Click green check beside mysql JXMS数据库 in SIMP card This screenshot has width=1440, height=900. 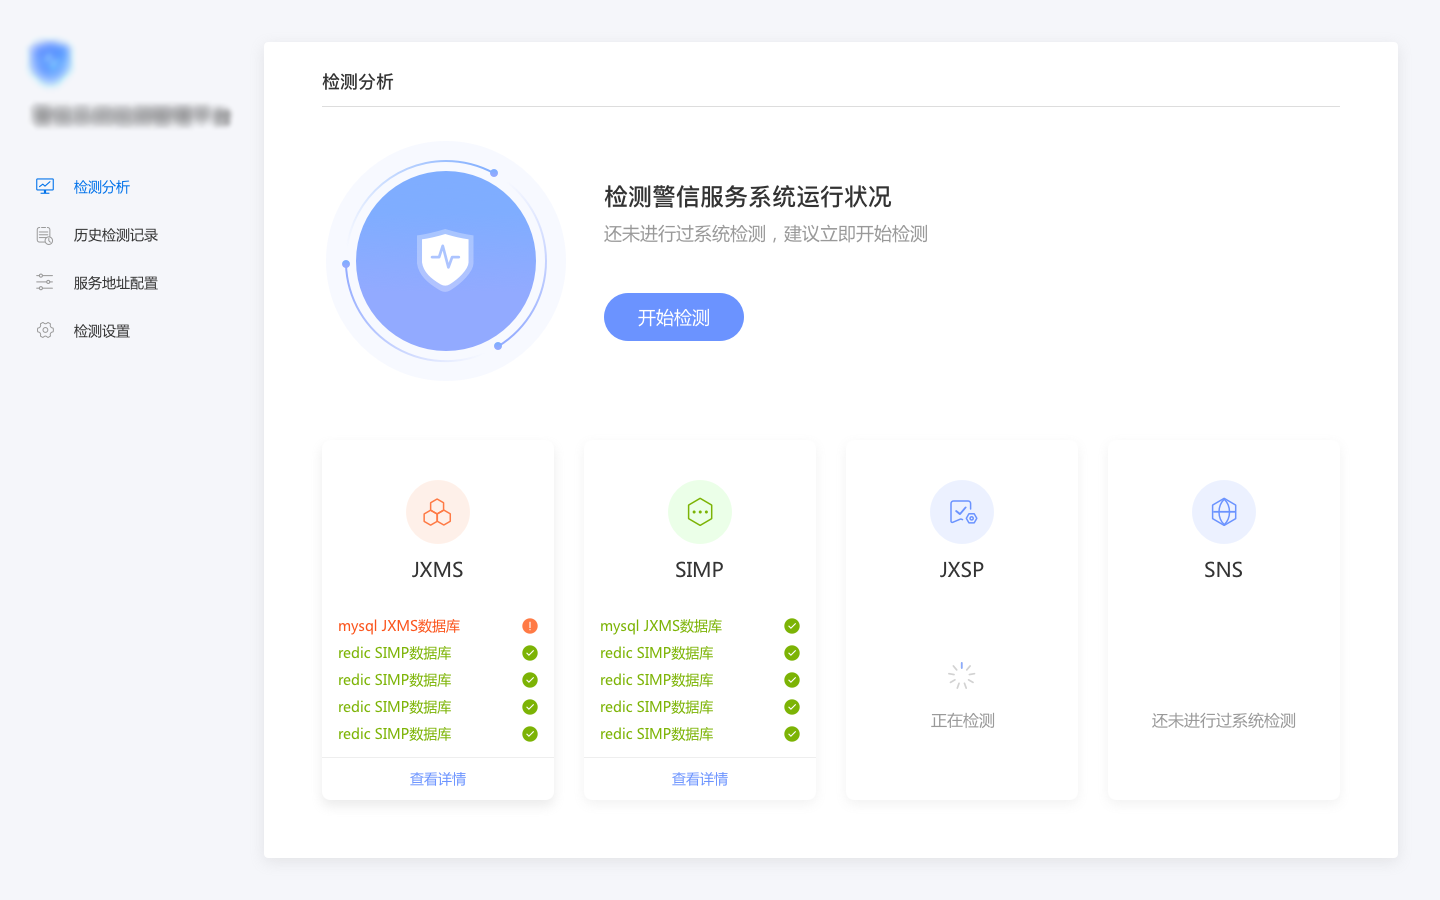pos(792,626)
